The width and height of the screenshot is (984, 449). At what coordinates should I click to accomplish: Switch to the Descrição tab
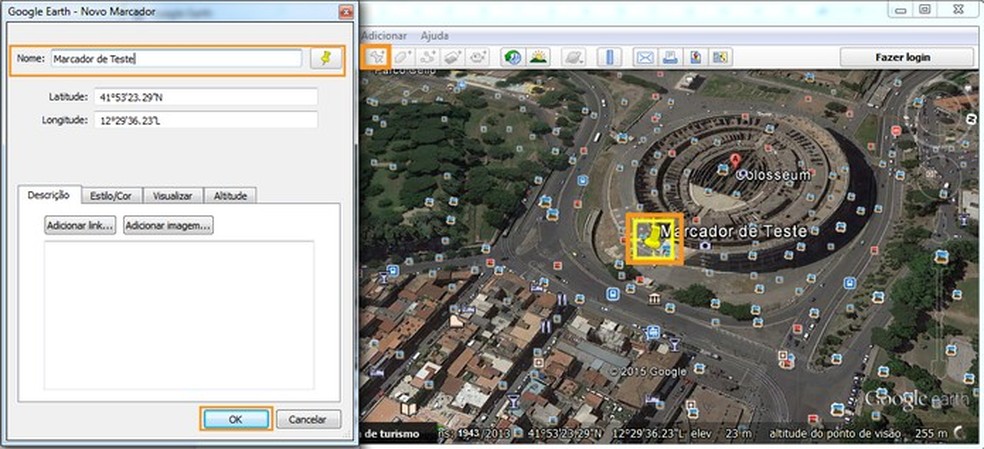pos(49,195)
